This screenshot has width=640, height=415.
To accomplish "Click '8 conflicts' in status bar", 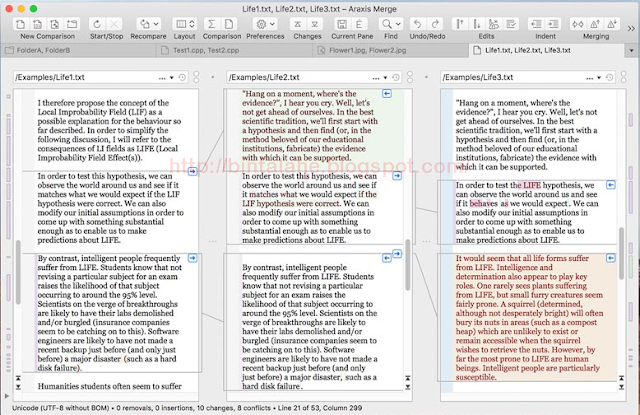I will tap(253, 408).
